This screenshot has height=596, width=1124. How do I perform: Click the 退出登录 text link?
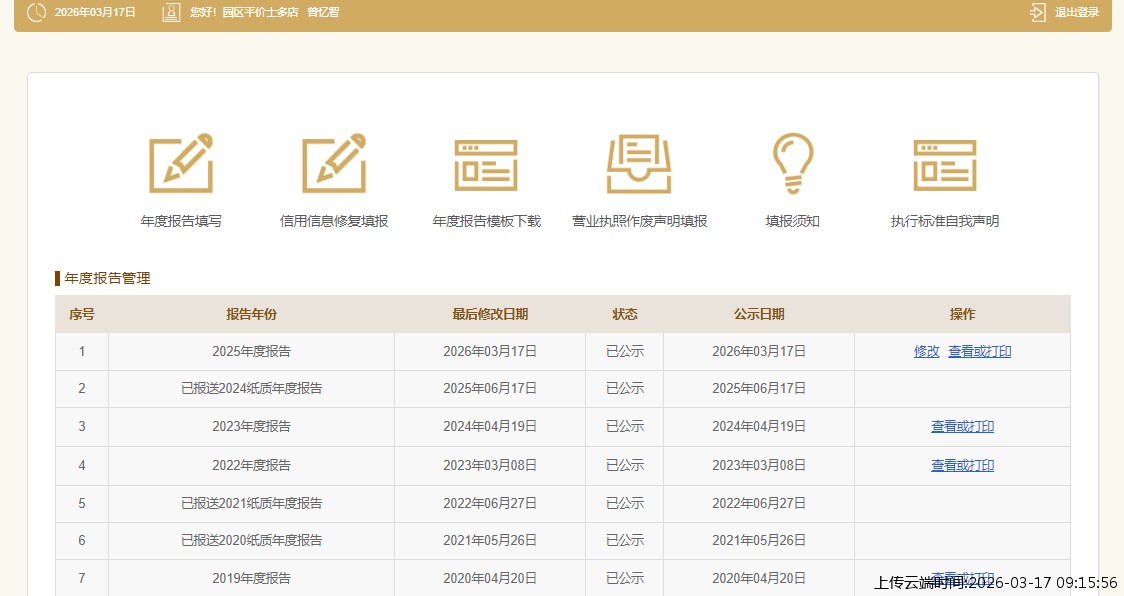point(1077,12)
